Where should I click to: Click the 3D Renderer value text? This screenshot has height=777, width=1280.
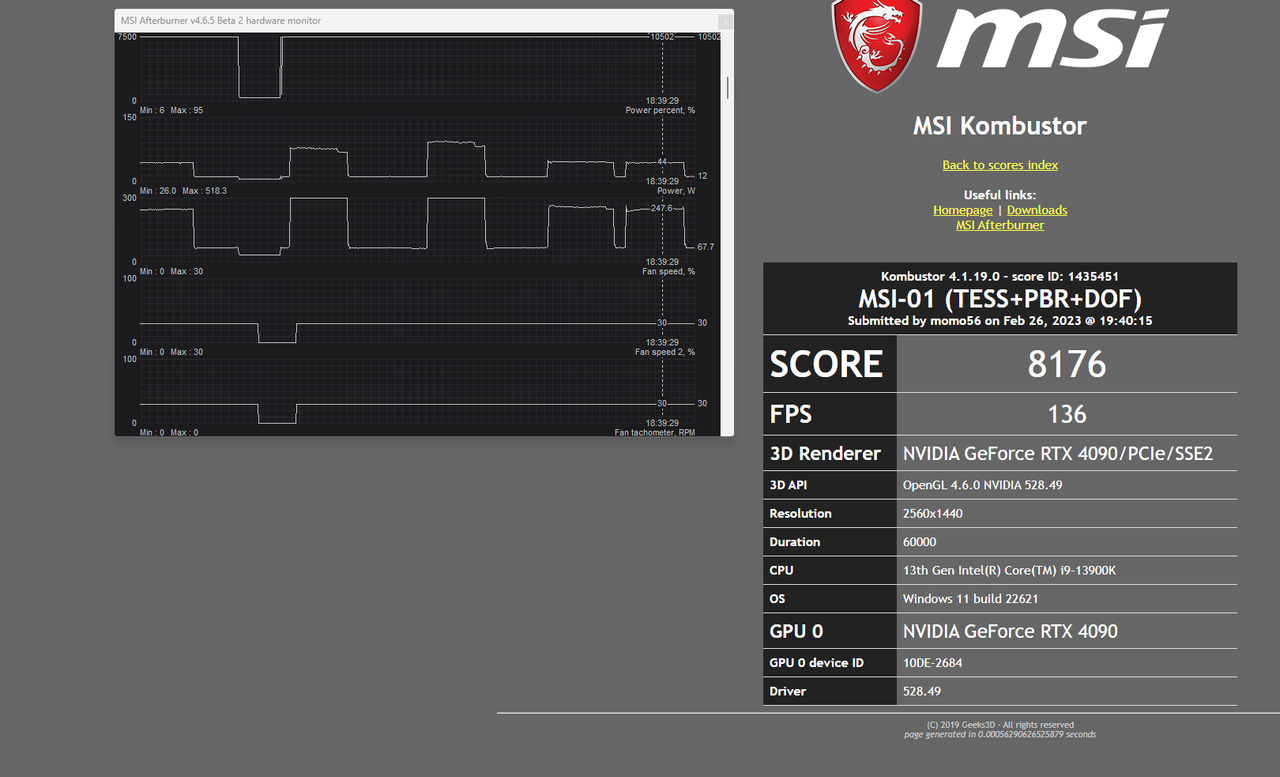pos(1058,453)
